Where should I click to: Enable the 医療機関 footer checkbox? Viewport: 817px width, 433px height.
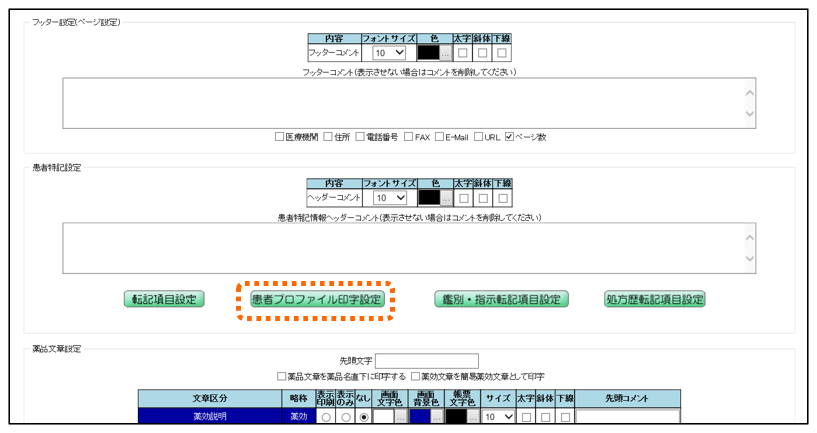[280, 137]
